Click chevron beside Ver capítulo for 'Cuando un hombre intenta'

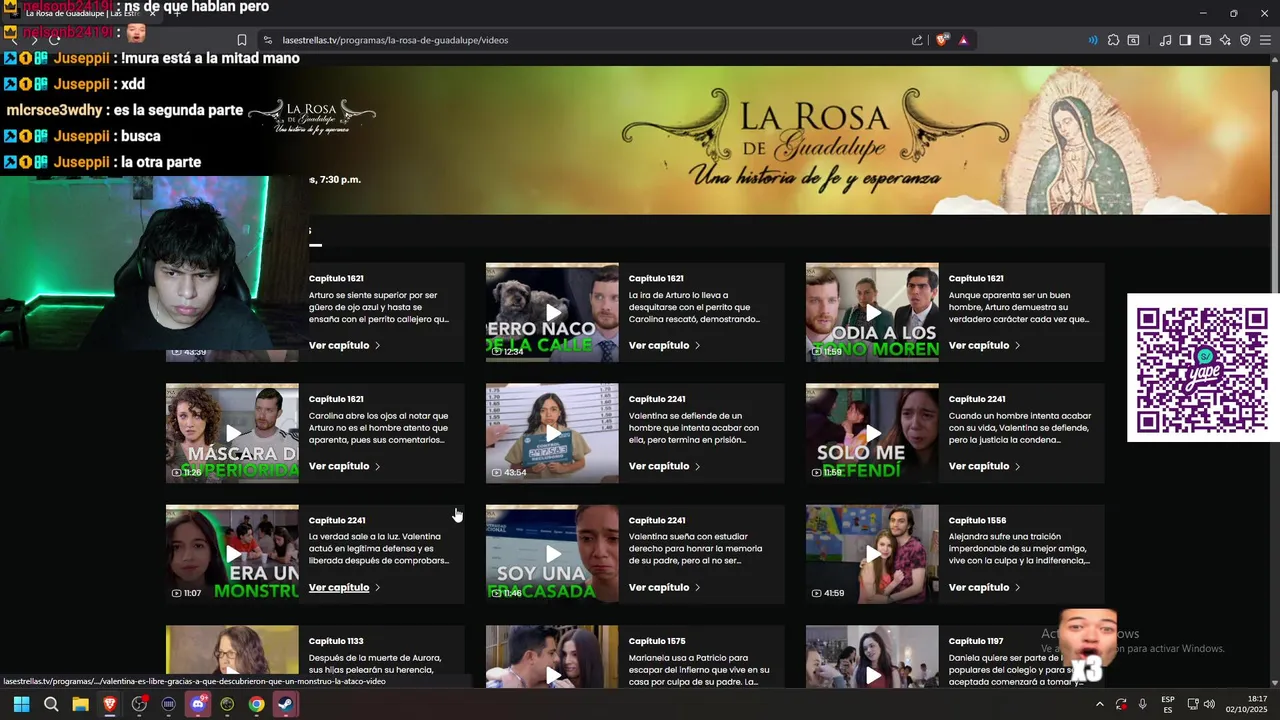click(1018, 466)
